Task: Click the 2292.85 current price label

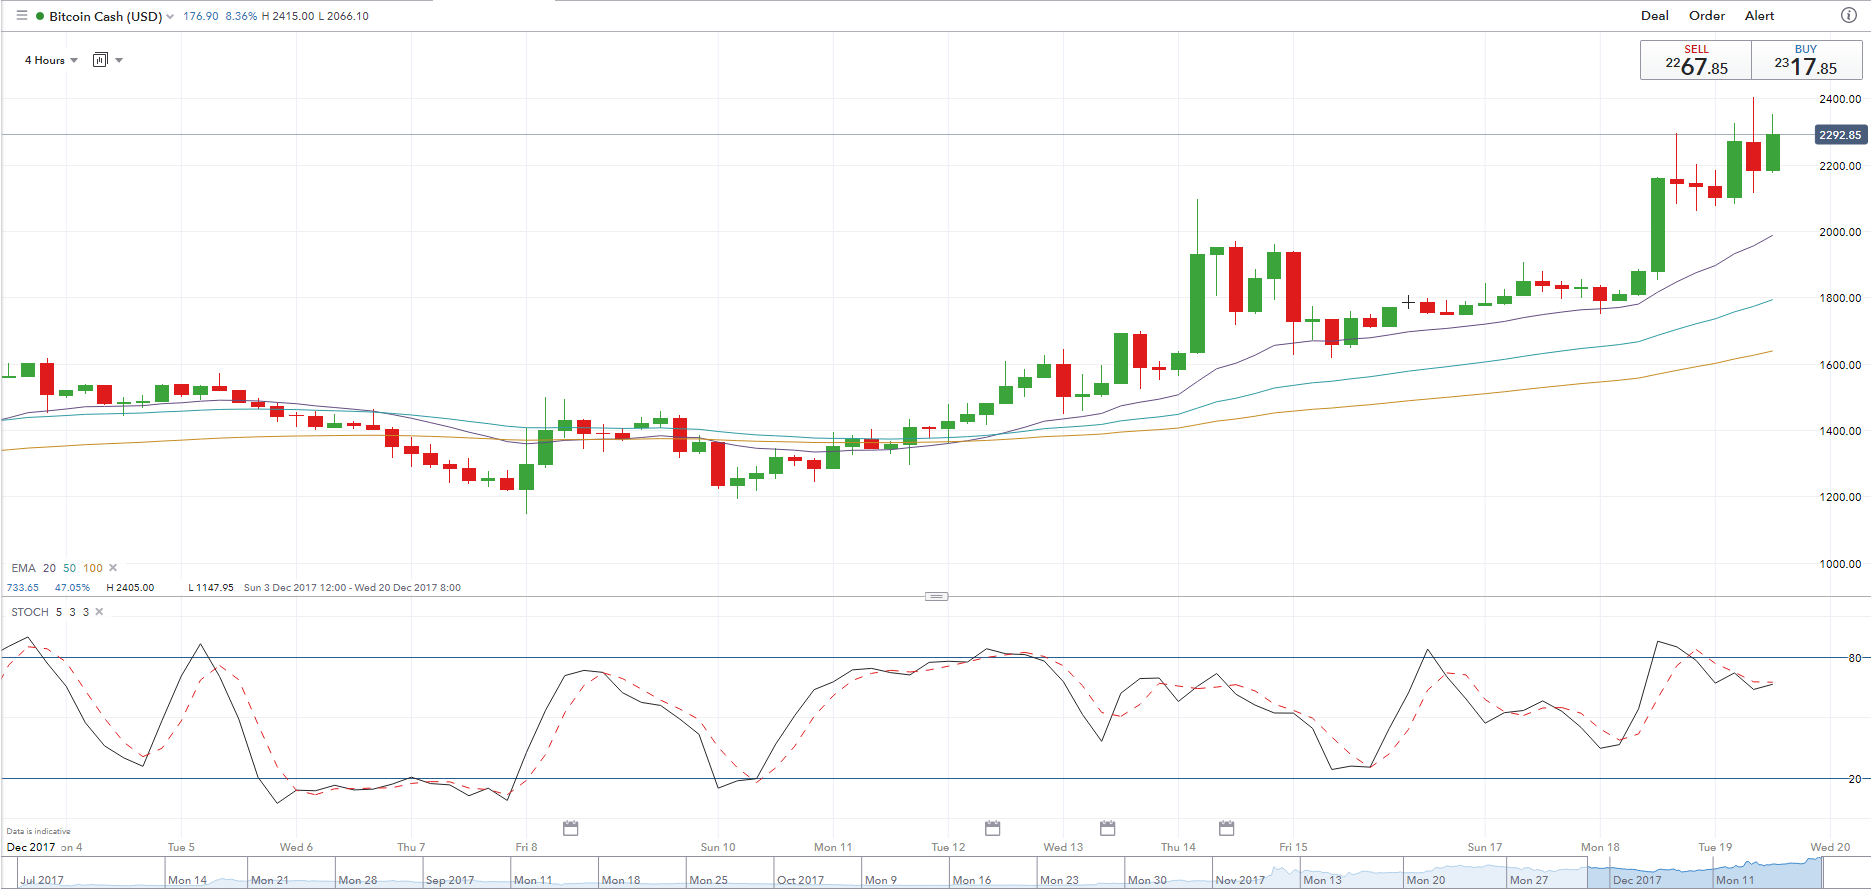Action: tap(1840, 134)
